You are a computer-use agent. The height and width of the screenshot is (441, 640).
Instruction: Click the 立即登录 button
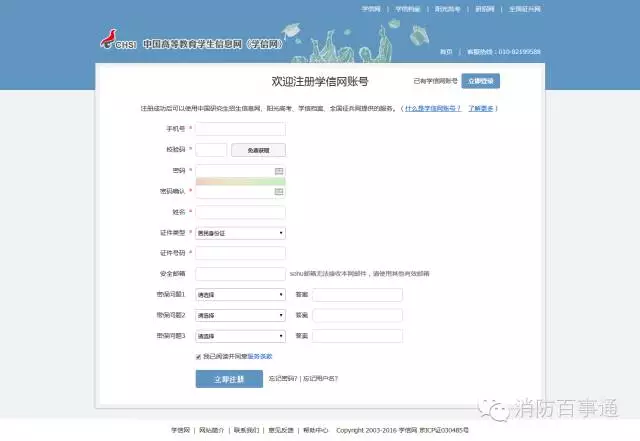point(480,81)
